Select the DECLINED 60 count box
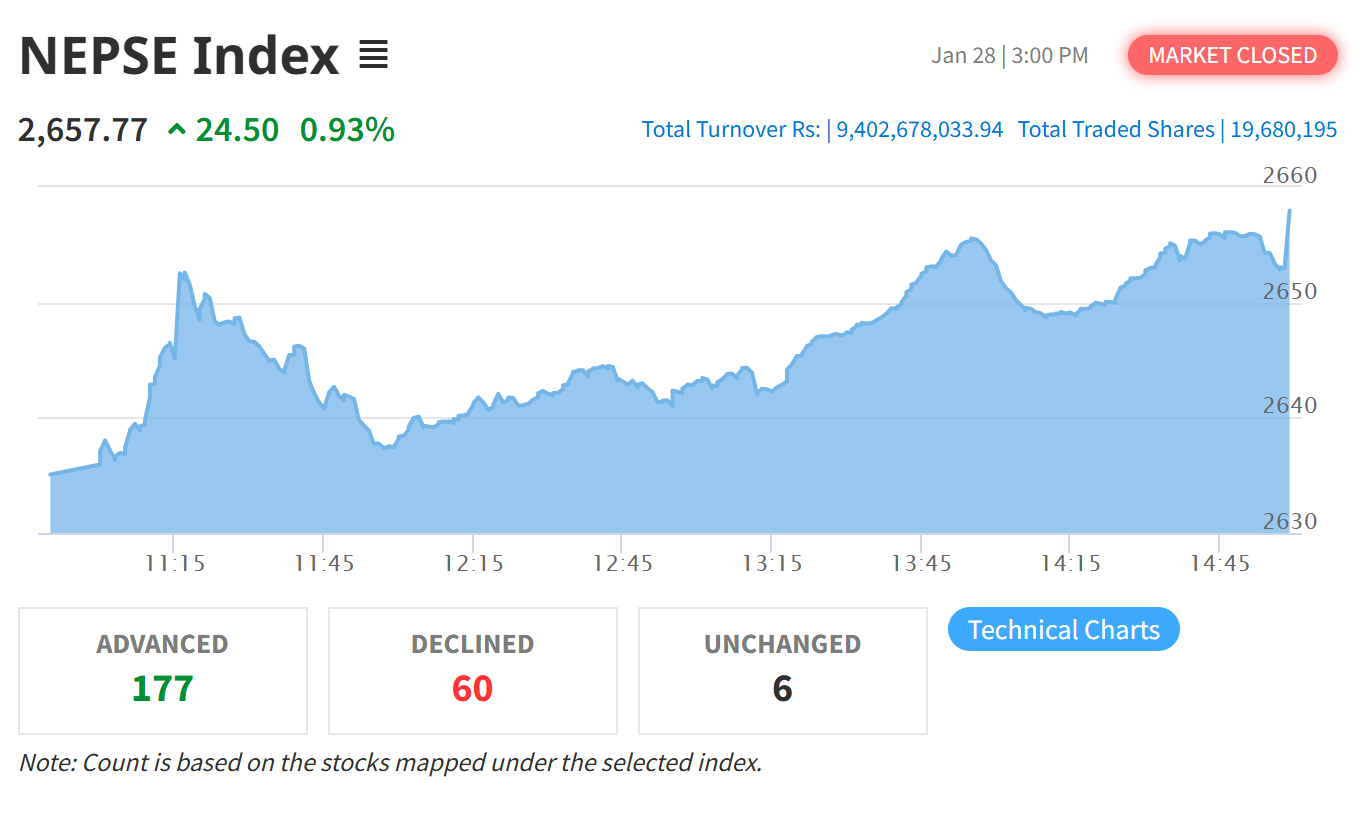Viewport: 1364px width, 839px height. [472, 671]
